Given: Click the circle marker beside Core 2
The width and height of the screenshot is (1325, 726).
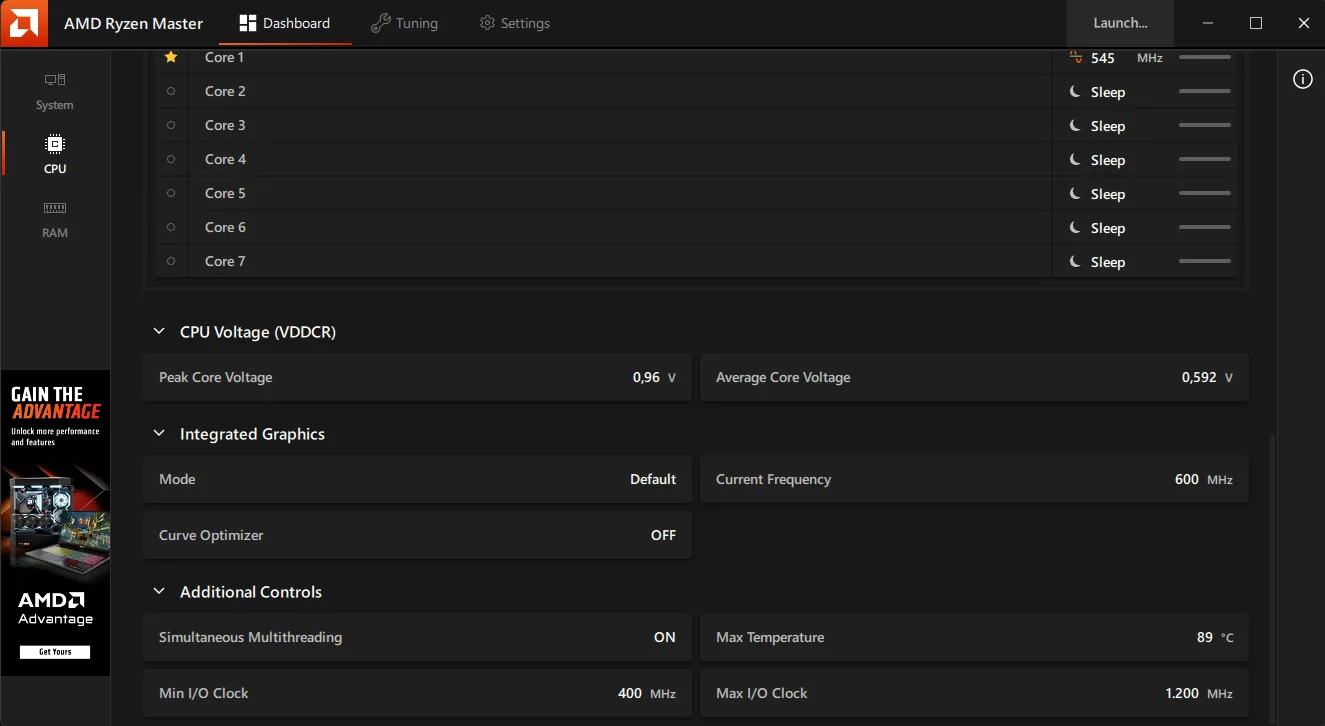Looking at the screenshot, I should tap(171, 91).
